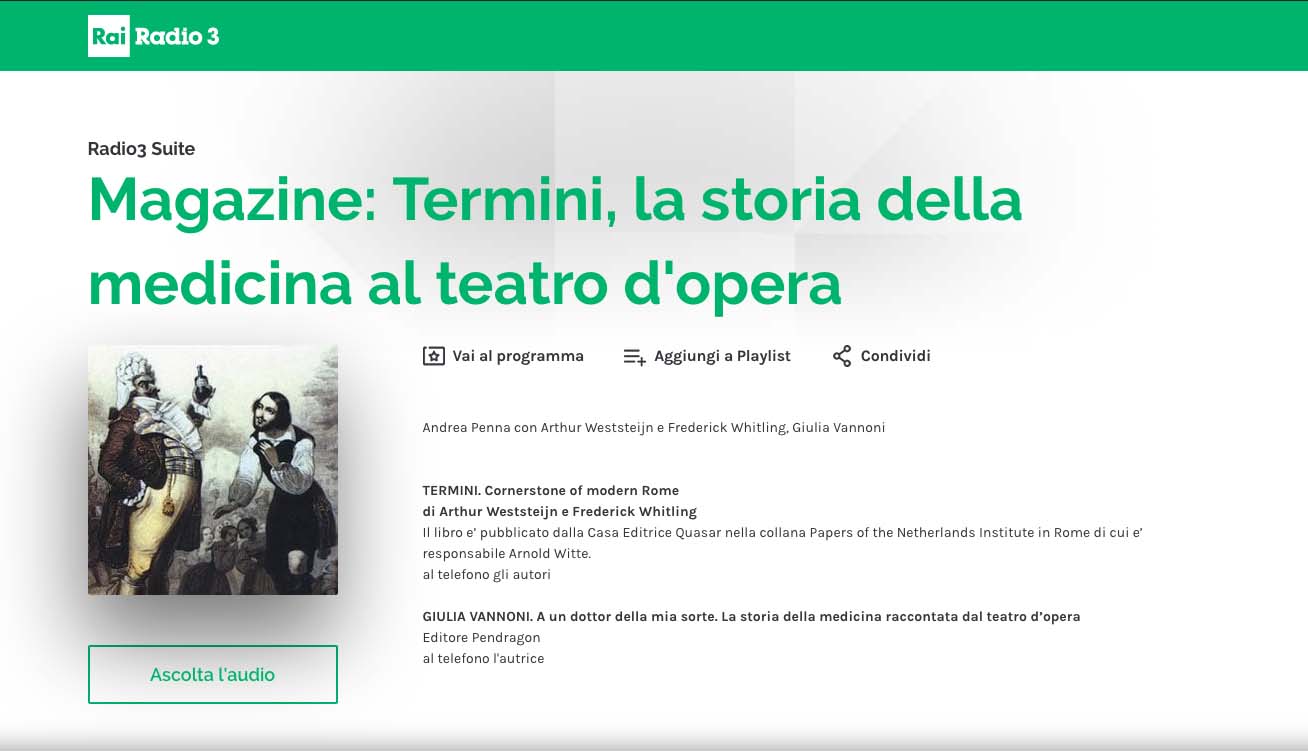Click the GIULIA VANNONI book title line

[x=751, y=617]
